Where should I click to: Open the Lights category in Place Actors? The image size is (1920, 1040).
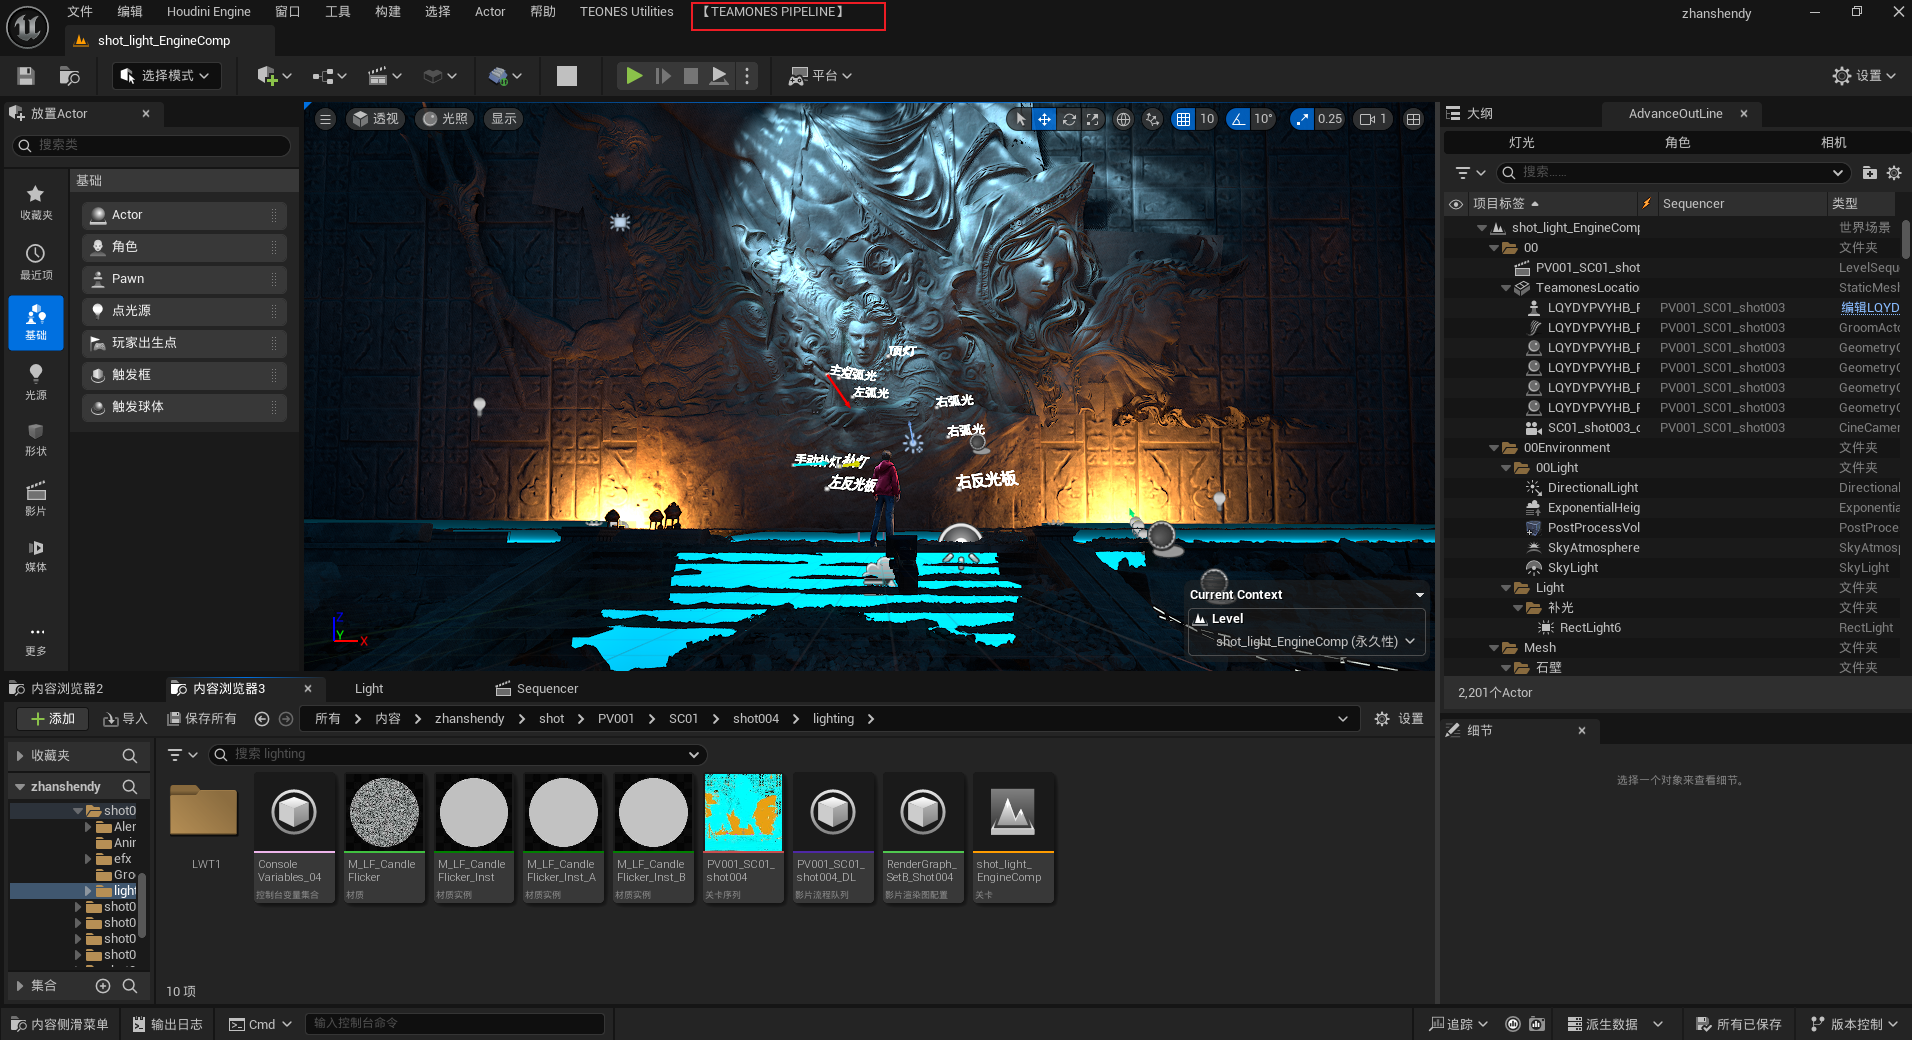36,381
